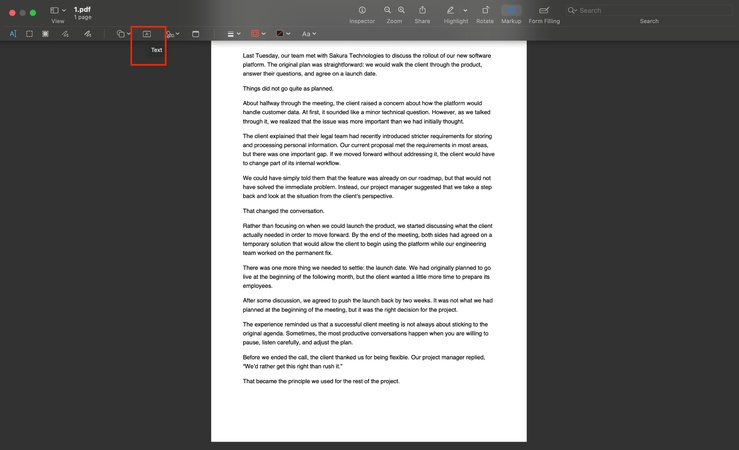This screenshot has width=739, height=450.
Task: Open the Aa Text Style menu
Action: pos(309,34)
